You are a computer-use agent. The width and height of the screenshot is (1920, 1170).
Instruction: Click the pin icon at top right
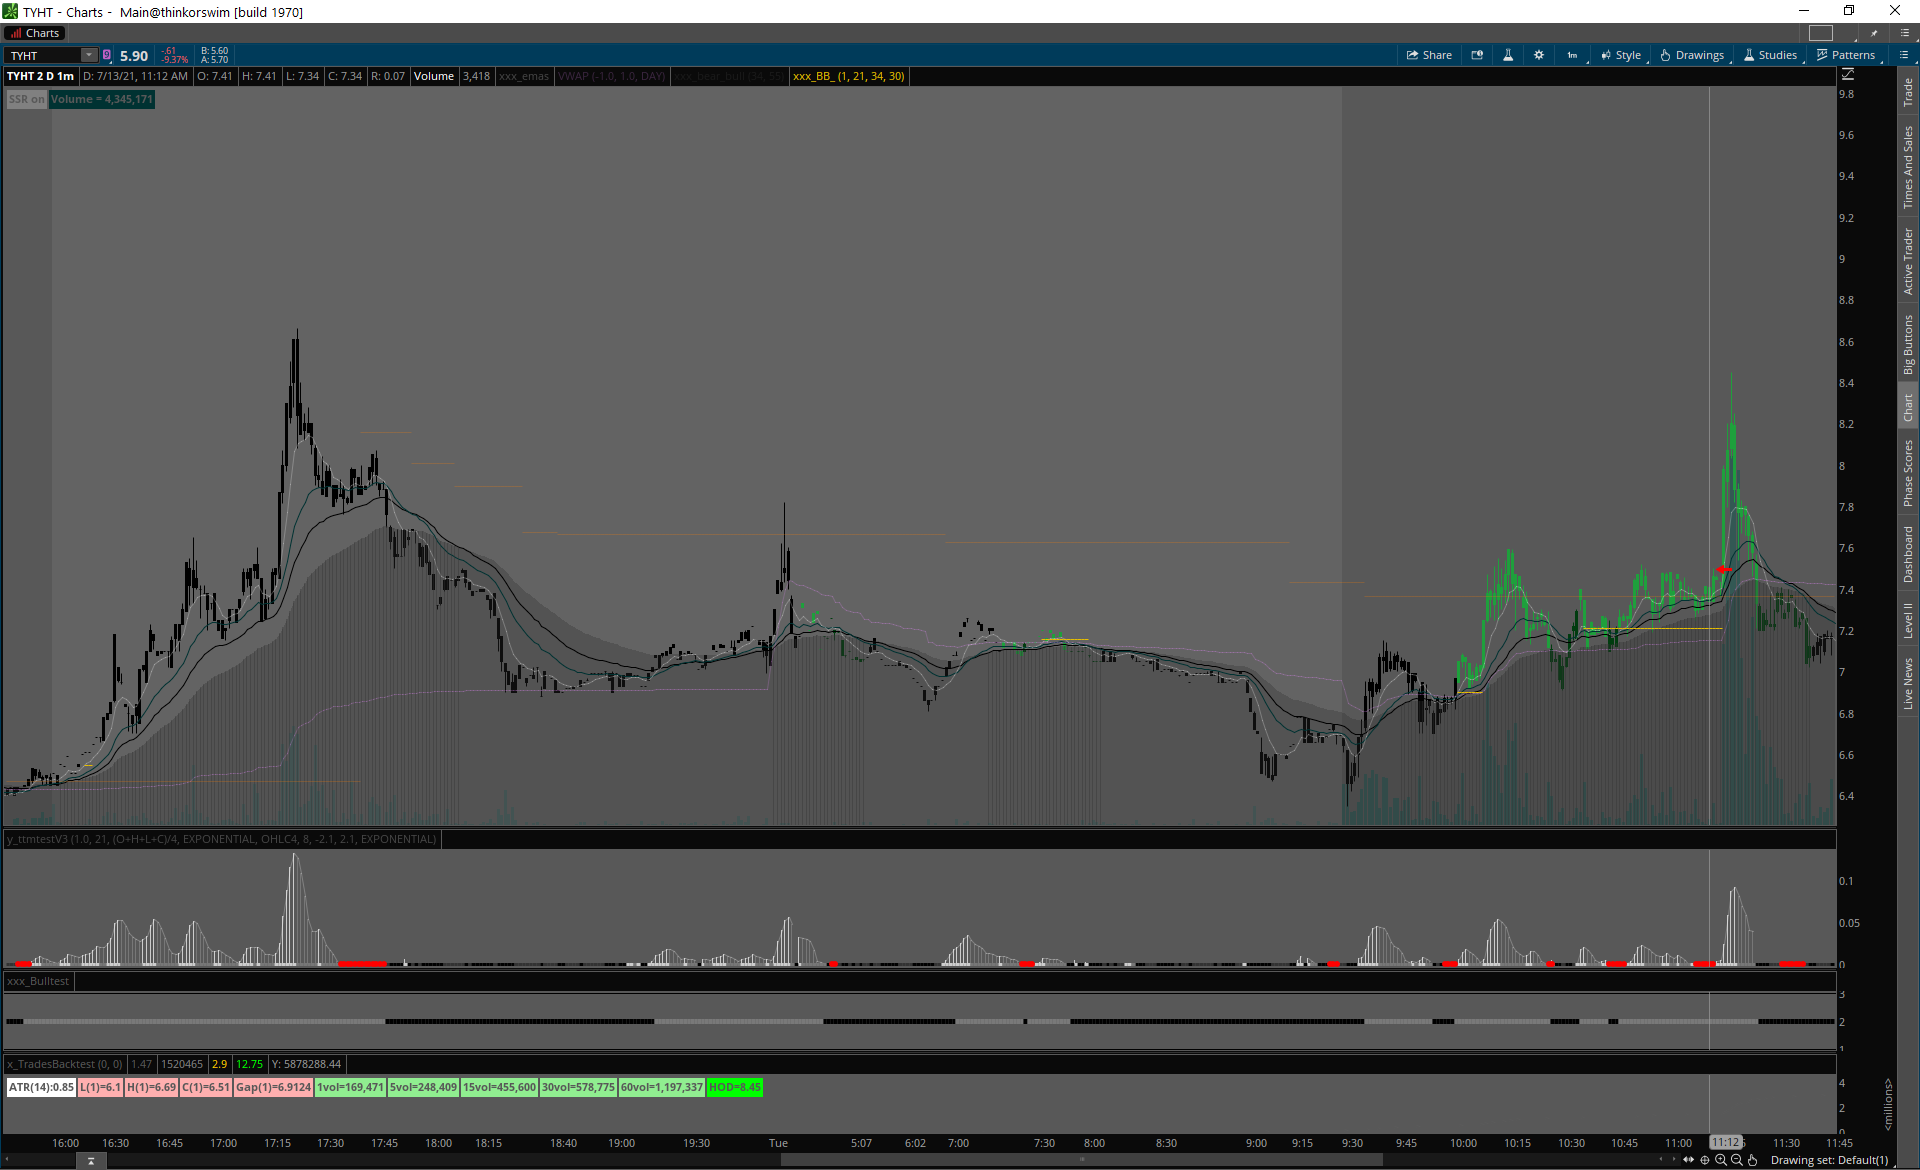click(1875, 33)
